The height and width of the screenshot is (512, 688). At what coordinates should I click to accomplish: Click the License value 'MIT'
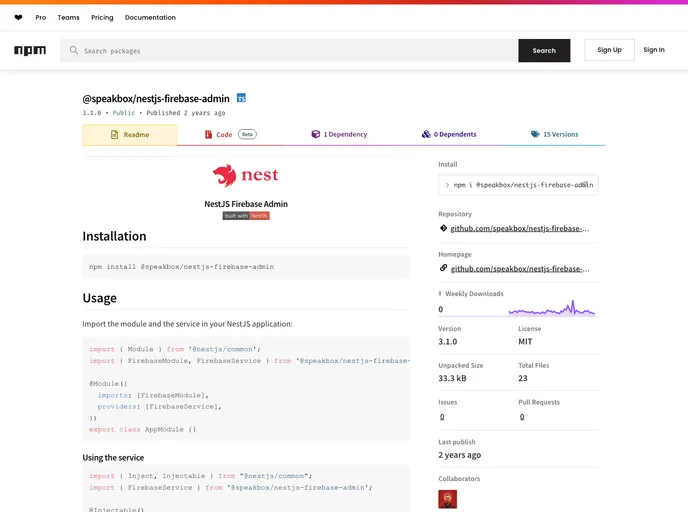click(x=525, y=342)
